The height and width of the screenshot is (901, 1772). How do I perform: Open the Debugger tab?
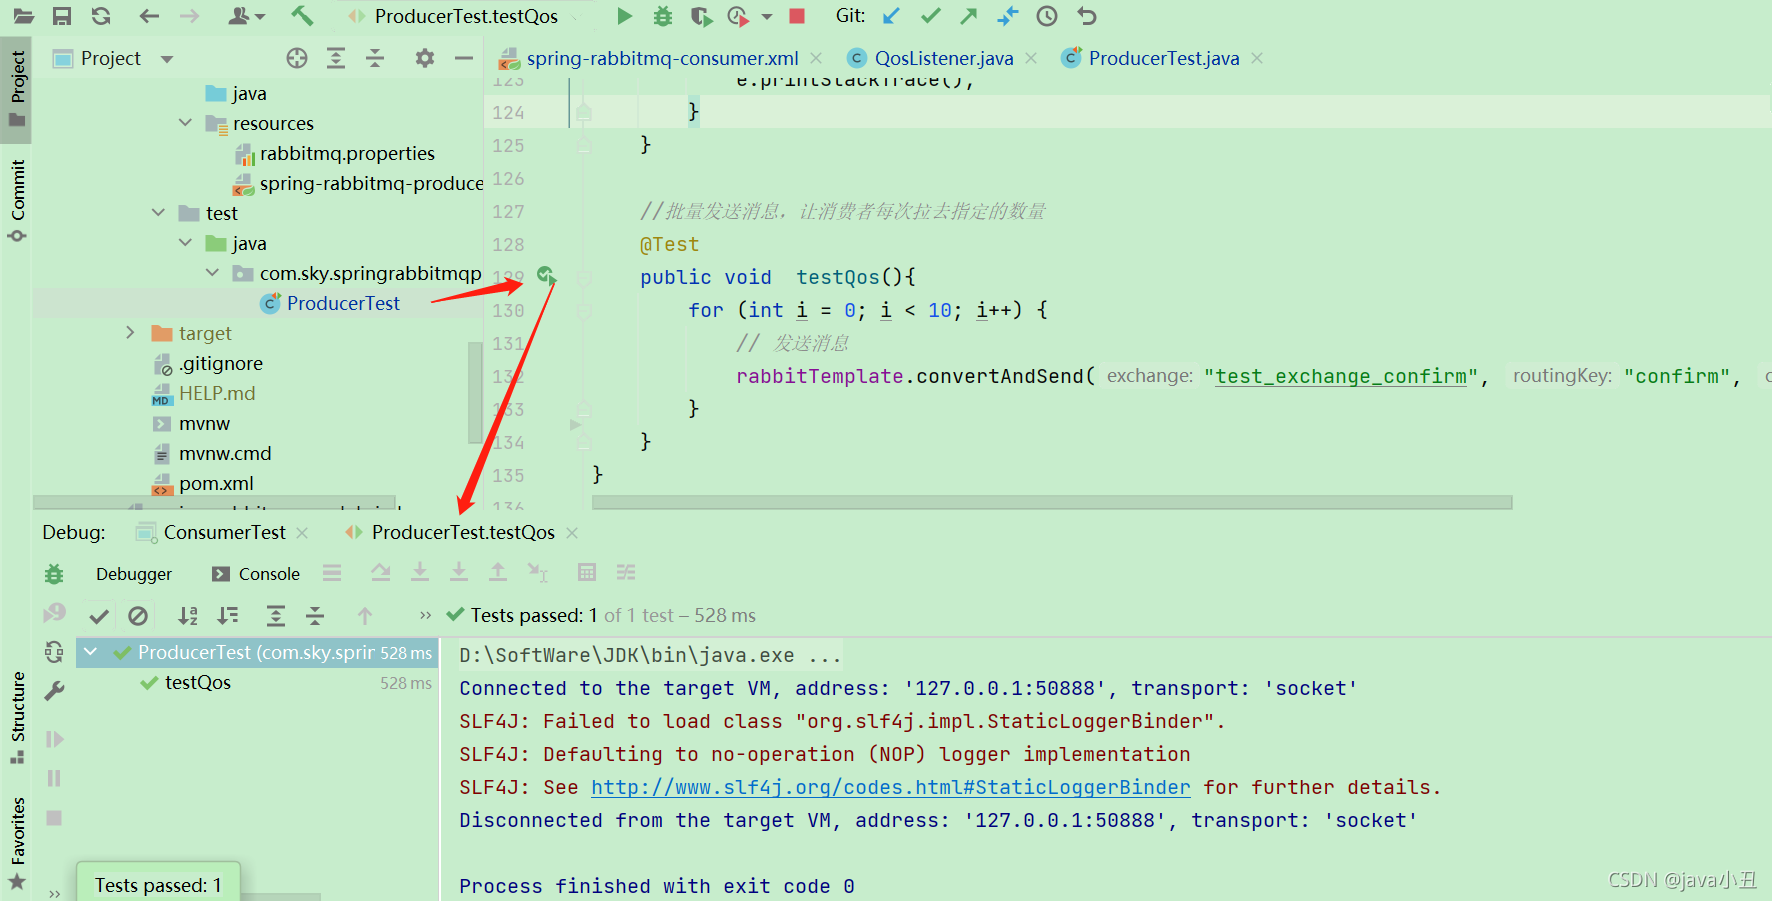coord(134,574)
